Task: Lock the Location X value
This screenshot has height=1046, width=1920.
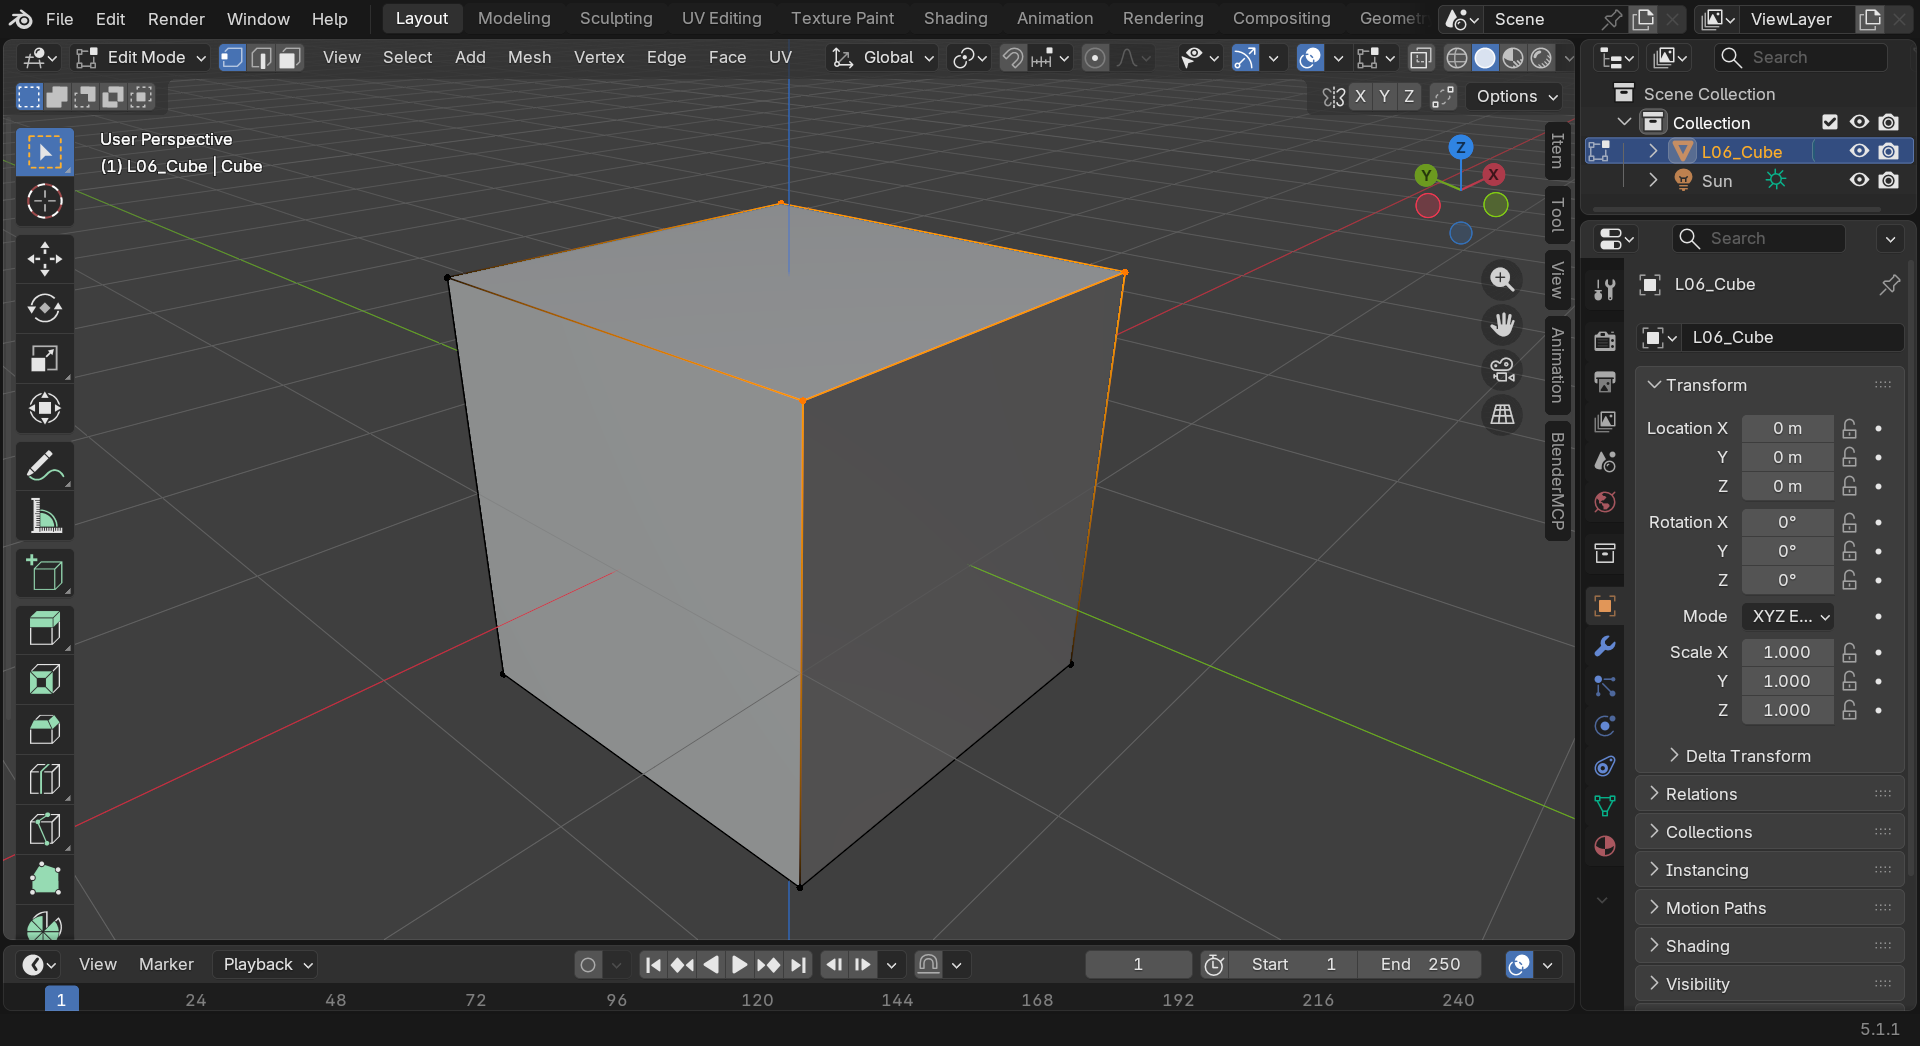Action: [1850, 428]
